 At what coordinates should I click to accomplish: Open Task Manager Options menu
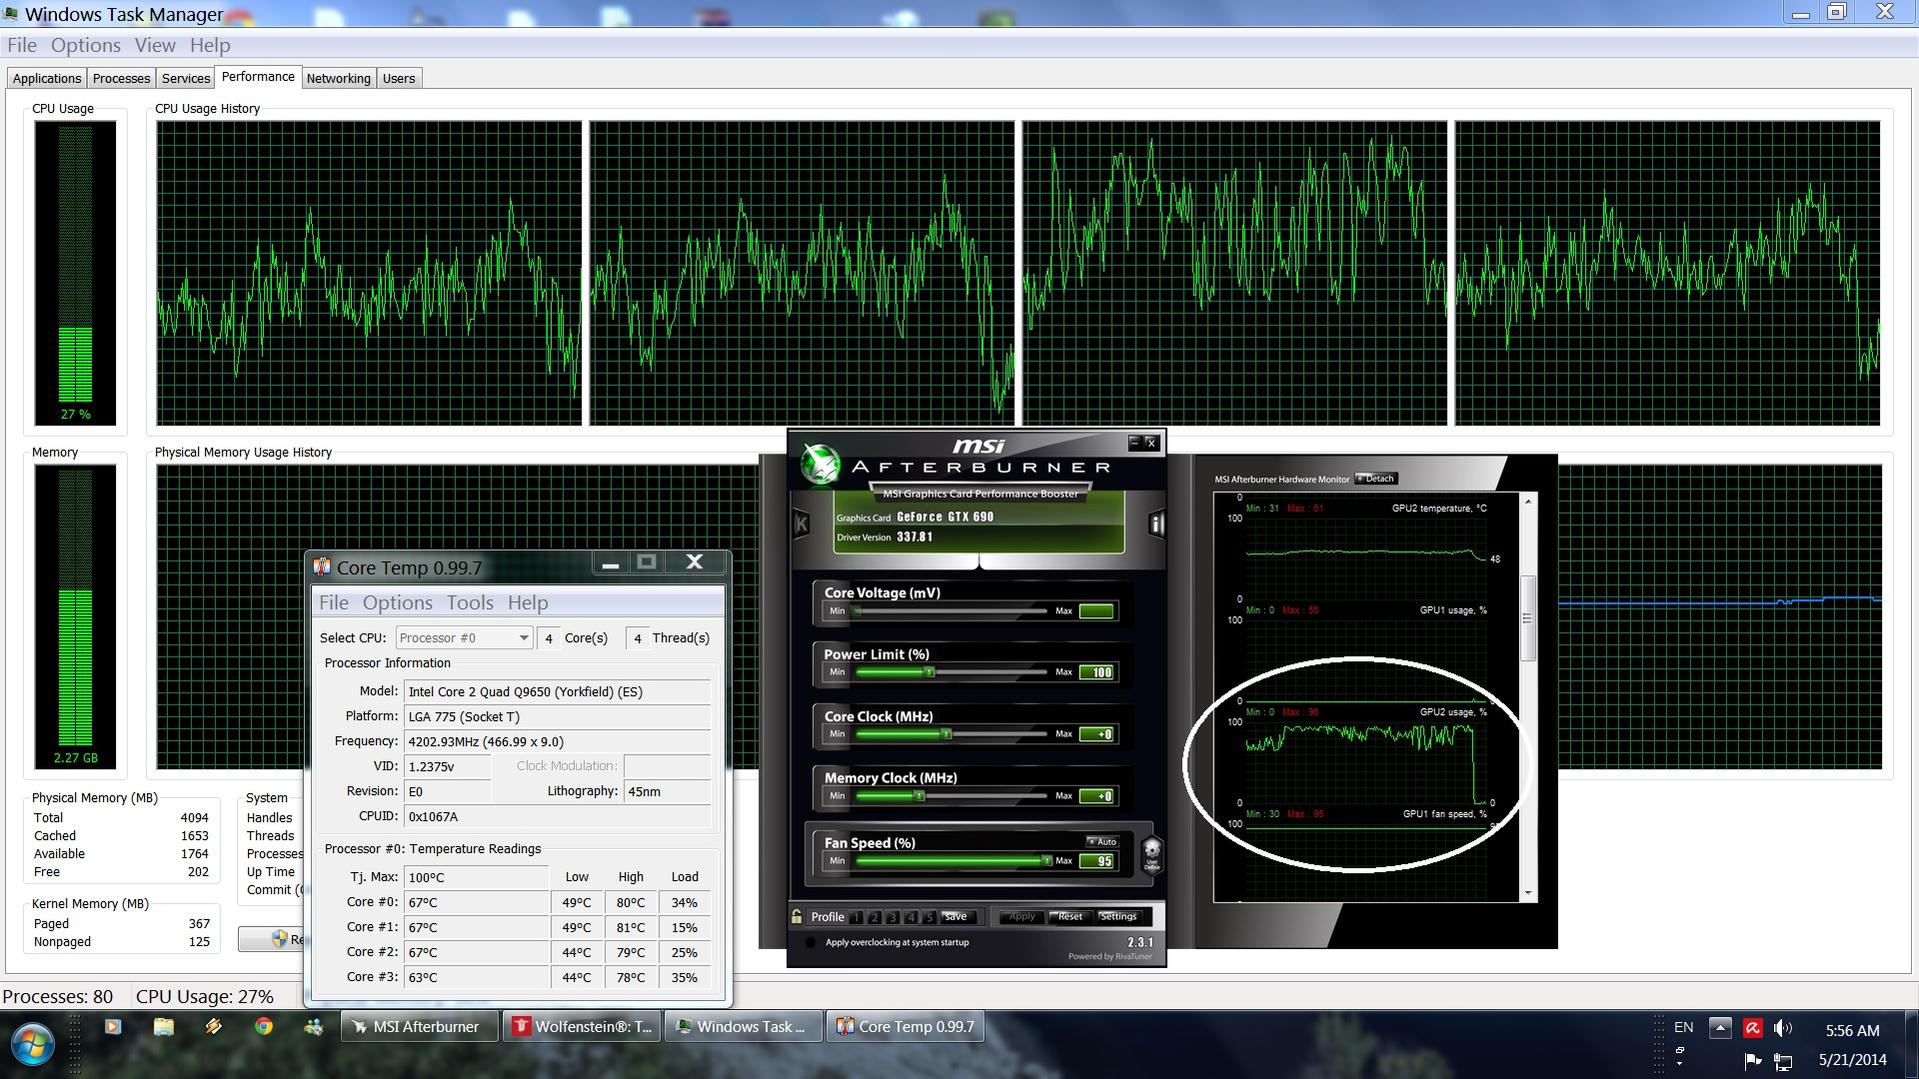[85, 45]
